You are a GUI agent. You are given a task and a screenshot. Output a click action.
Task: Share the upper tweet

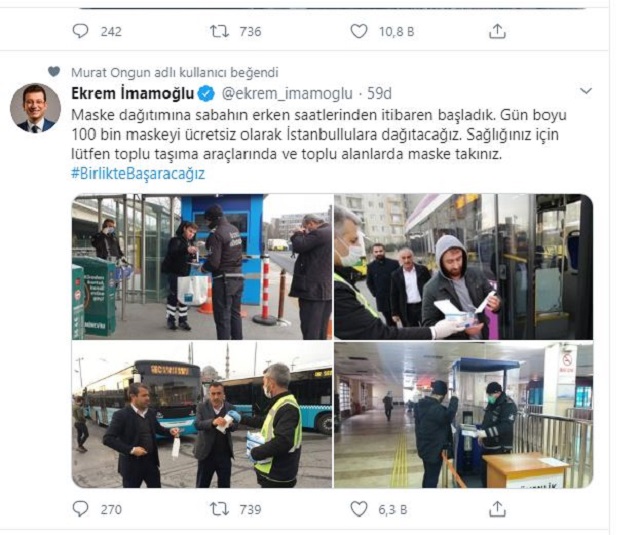(x=497, y=31)
